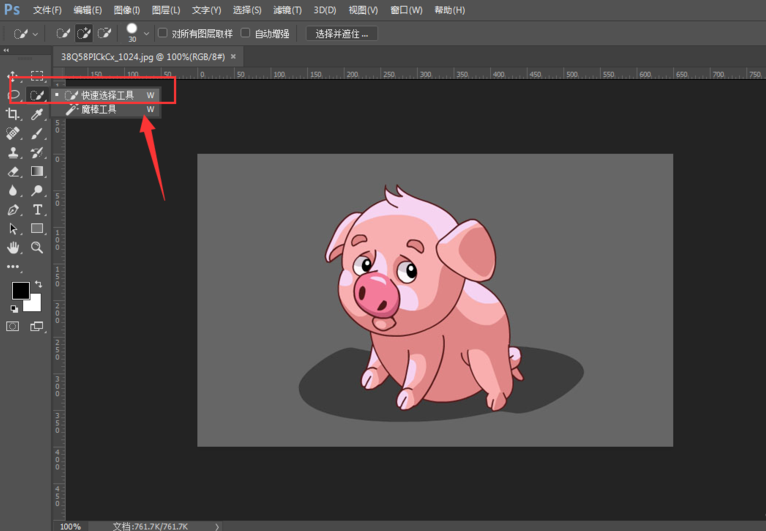Enable 对所有图层取样 checkbox
Image resolution: width=766 pixels, height=531 pixels.
[163, 33]
